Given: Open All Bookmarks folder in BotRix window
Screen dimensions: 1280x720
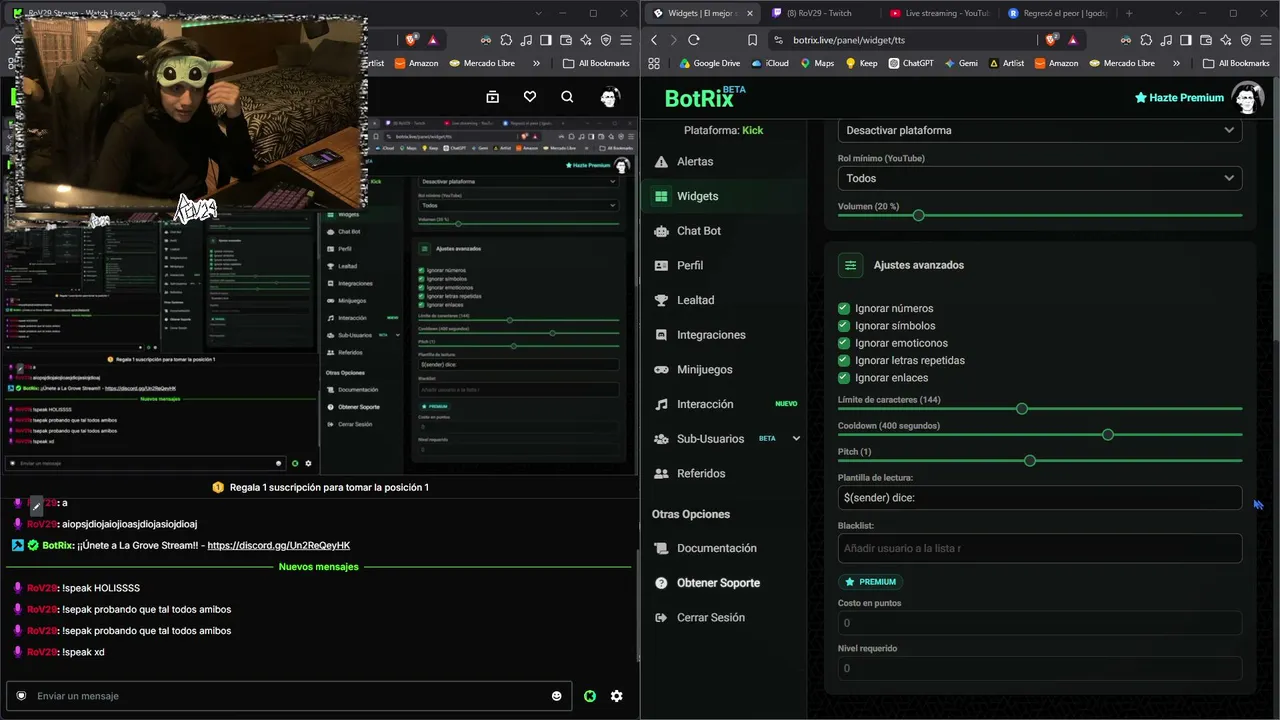Looking at the screenshot, I should click(x=1236, y=63).
